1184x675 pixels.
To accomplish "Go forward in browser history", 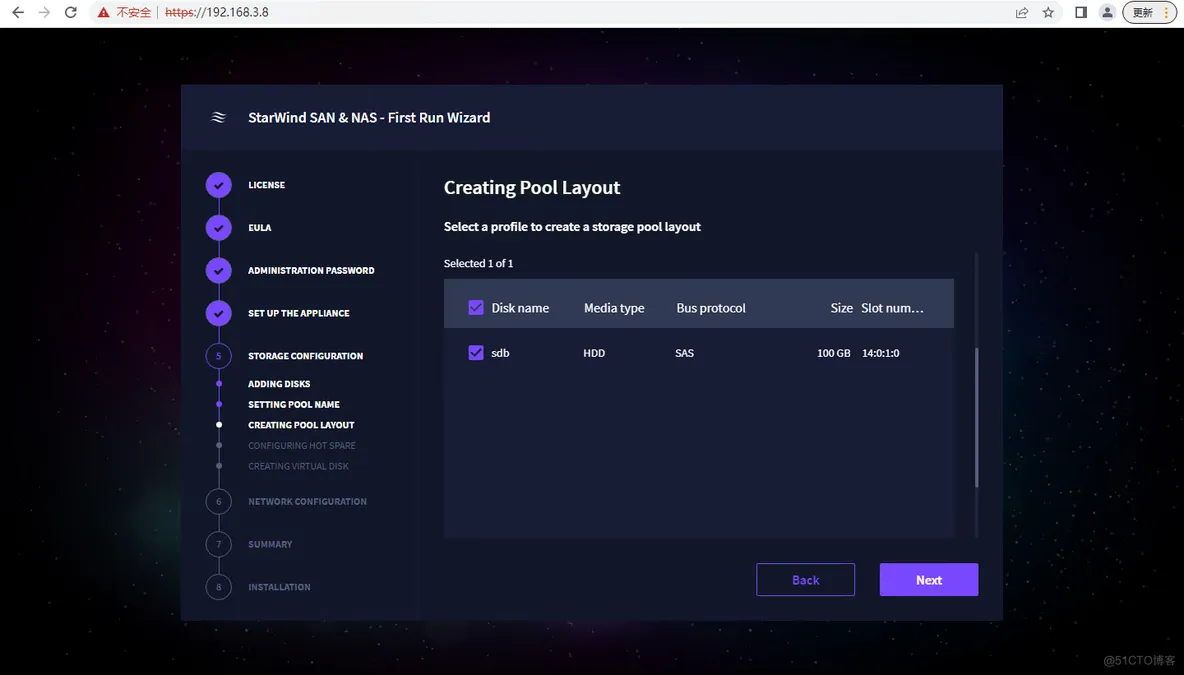I will point(45,12).
